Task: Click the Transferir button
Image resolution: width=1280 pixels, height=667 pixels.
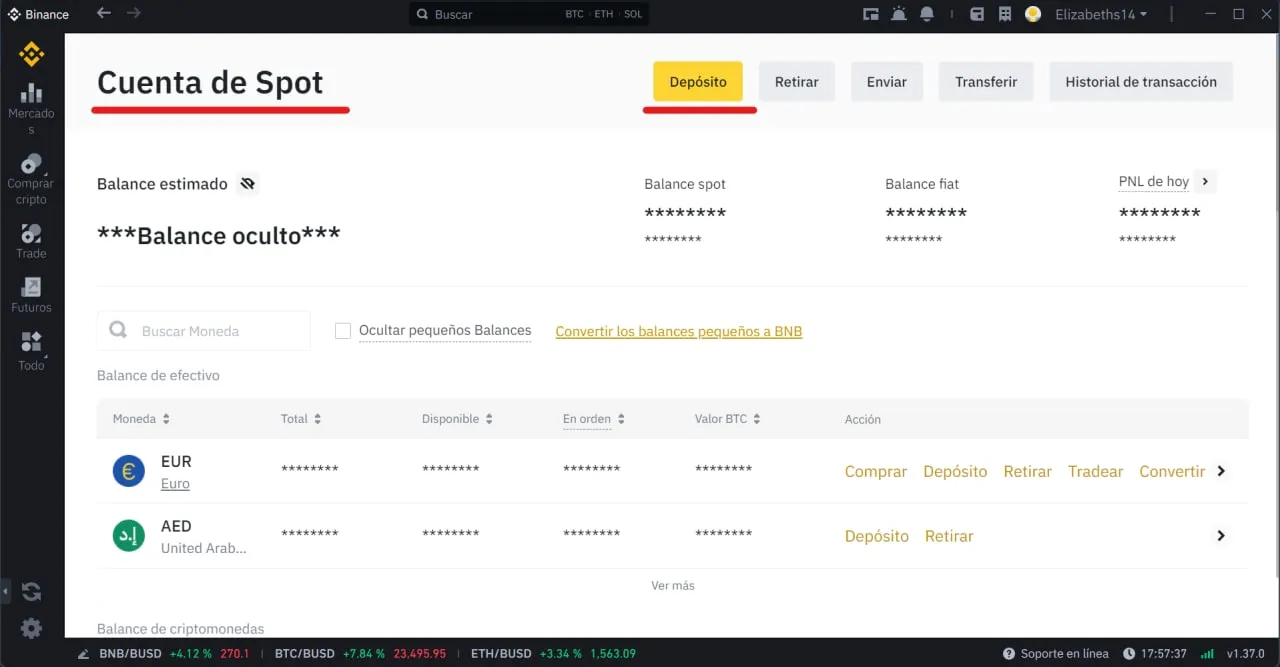Action: (986, 82)
